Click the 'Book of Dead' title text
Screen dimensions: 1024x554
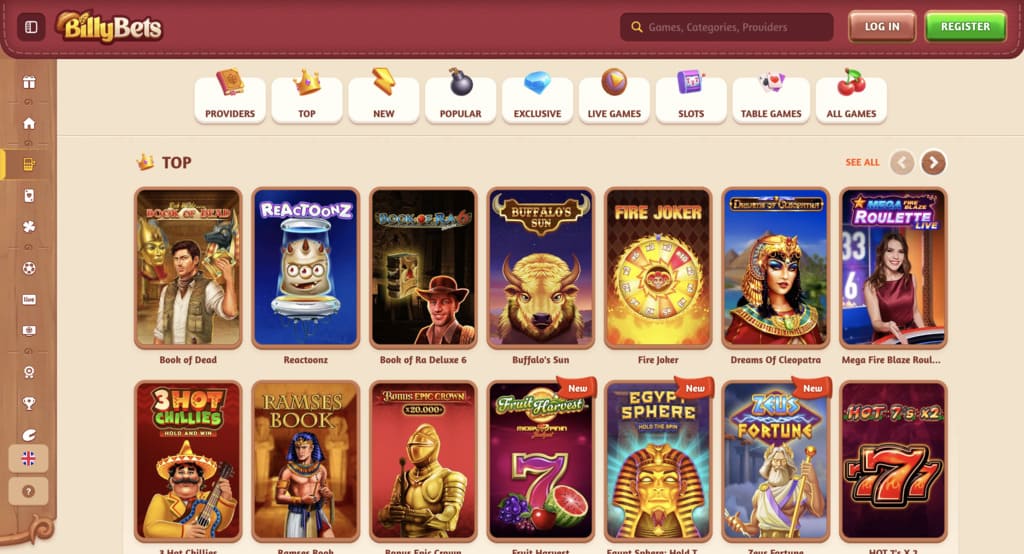coord(188,360)
